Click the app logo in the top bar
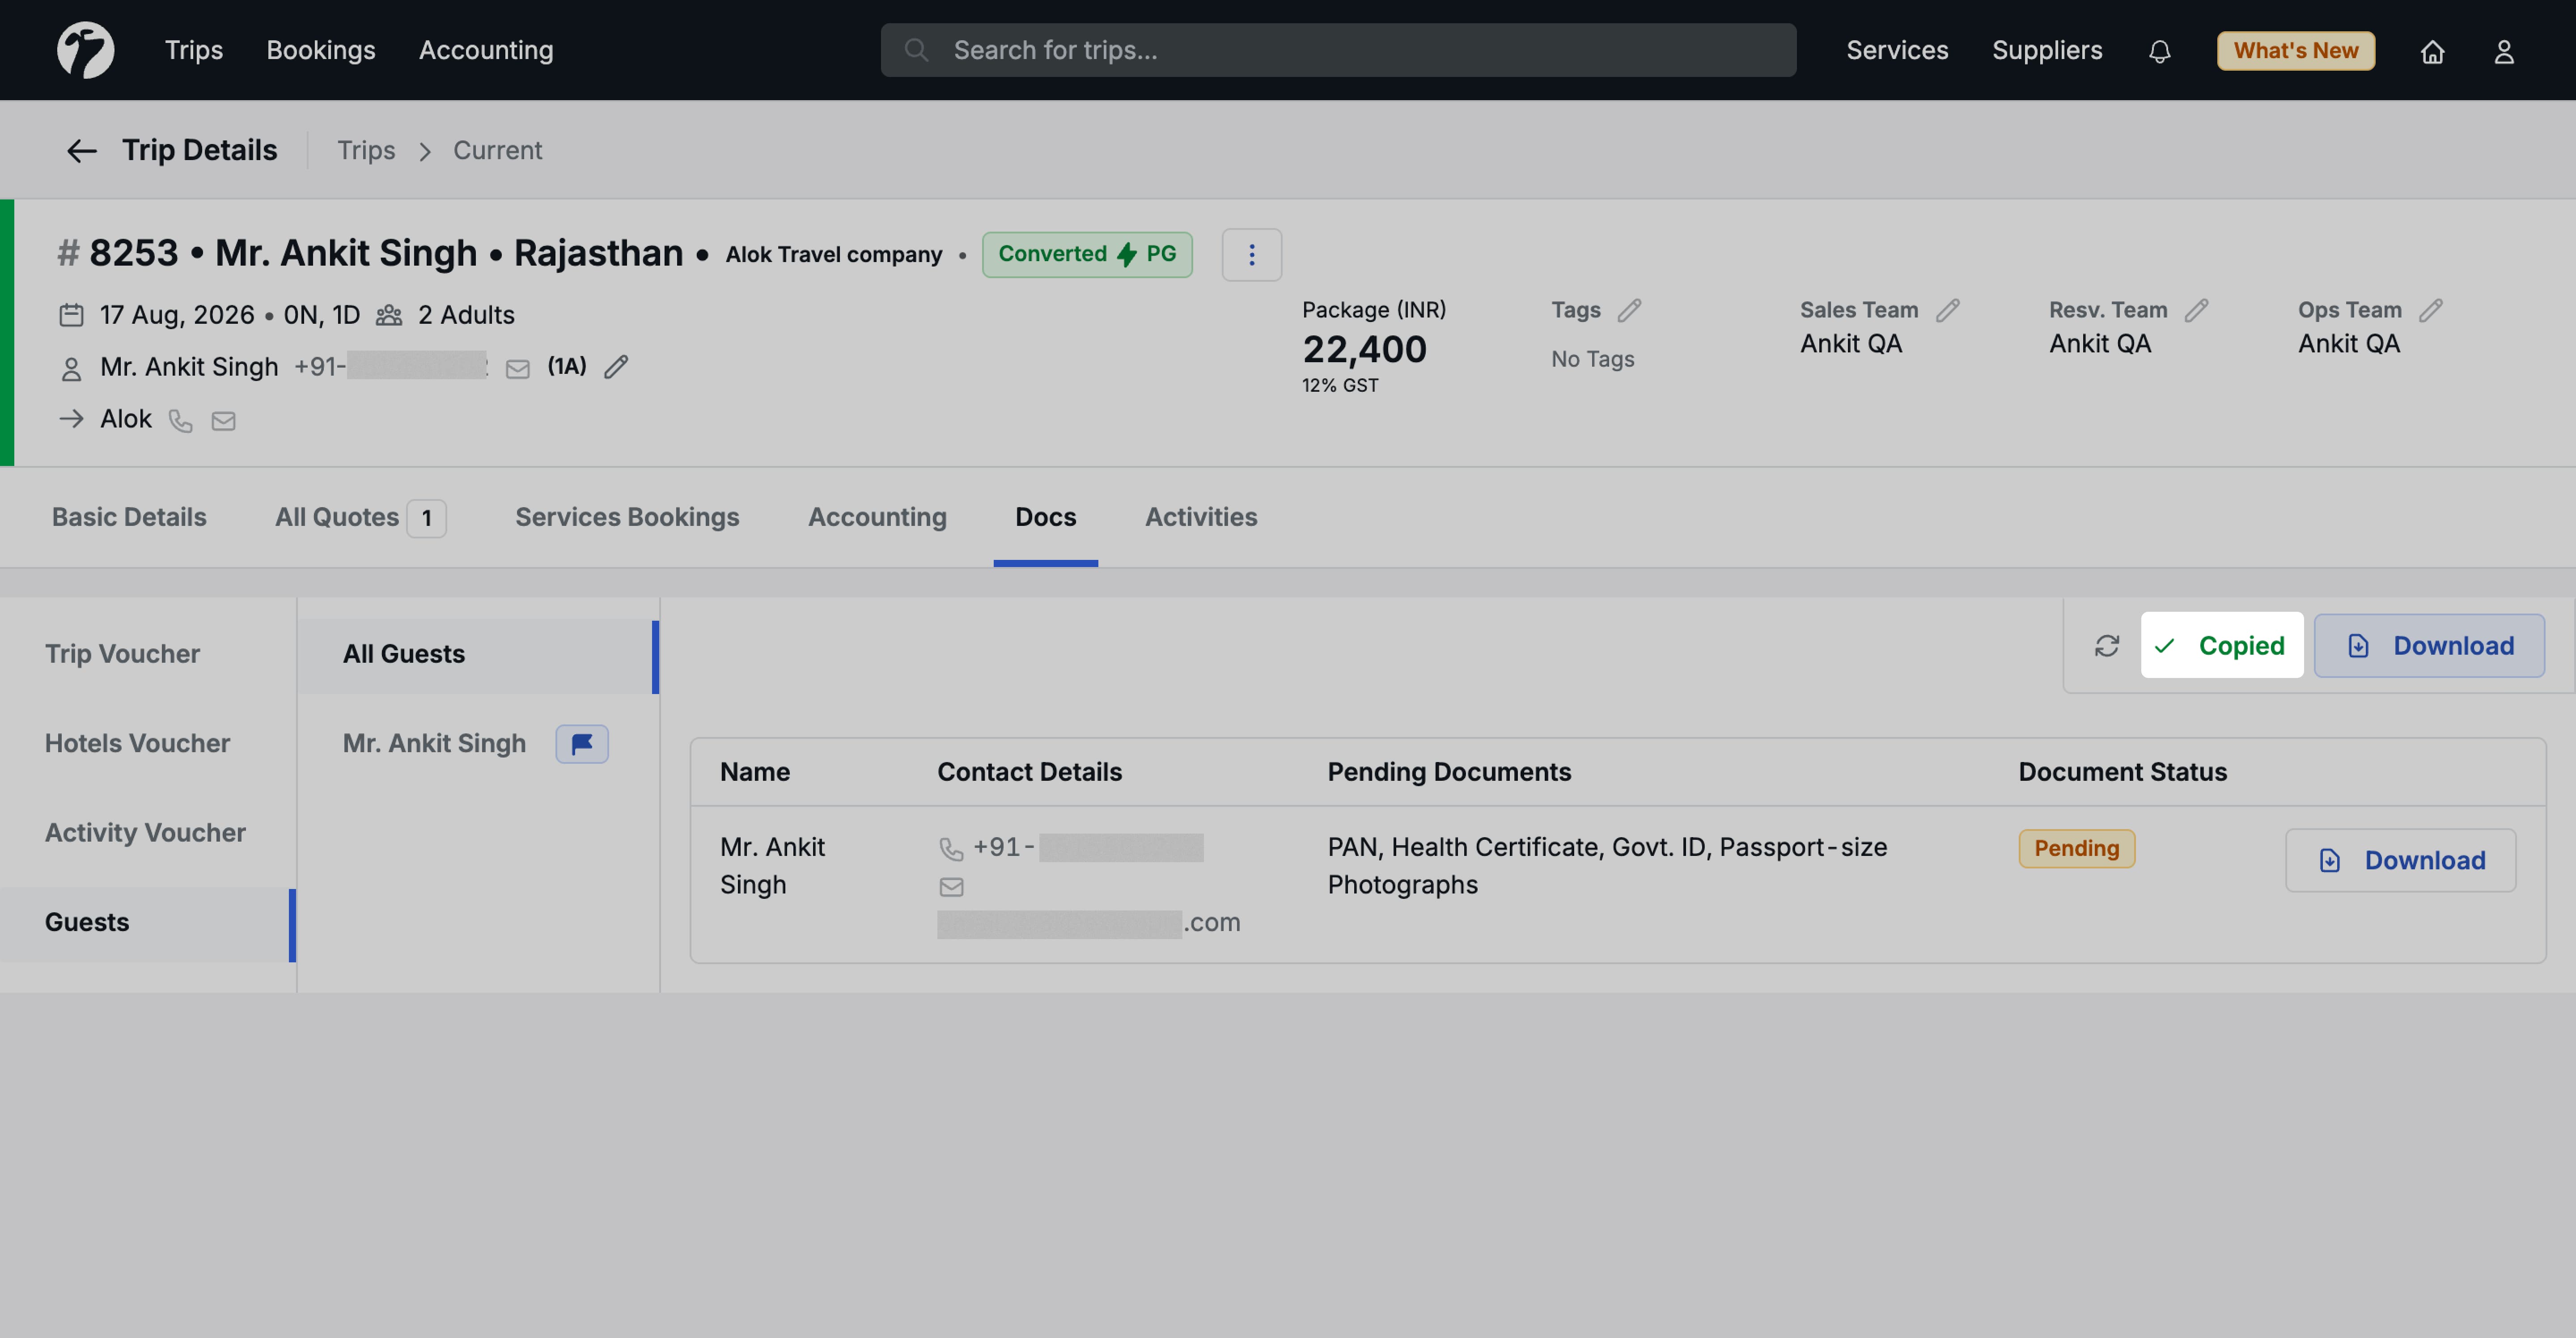2576x1338 pixels. point(85,50)
